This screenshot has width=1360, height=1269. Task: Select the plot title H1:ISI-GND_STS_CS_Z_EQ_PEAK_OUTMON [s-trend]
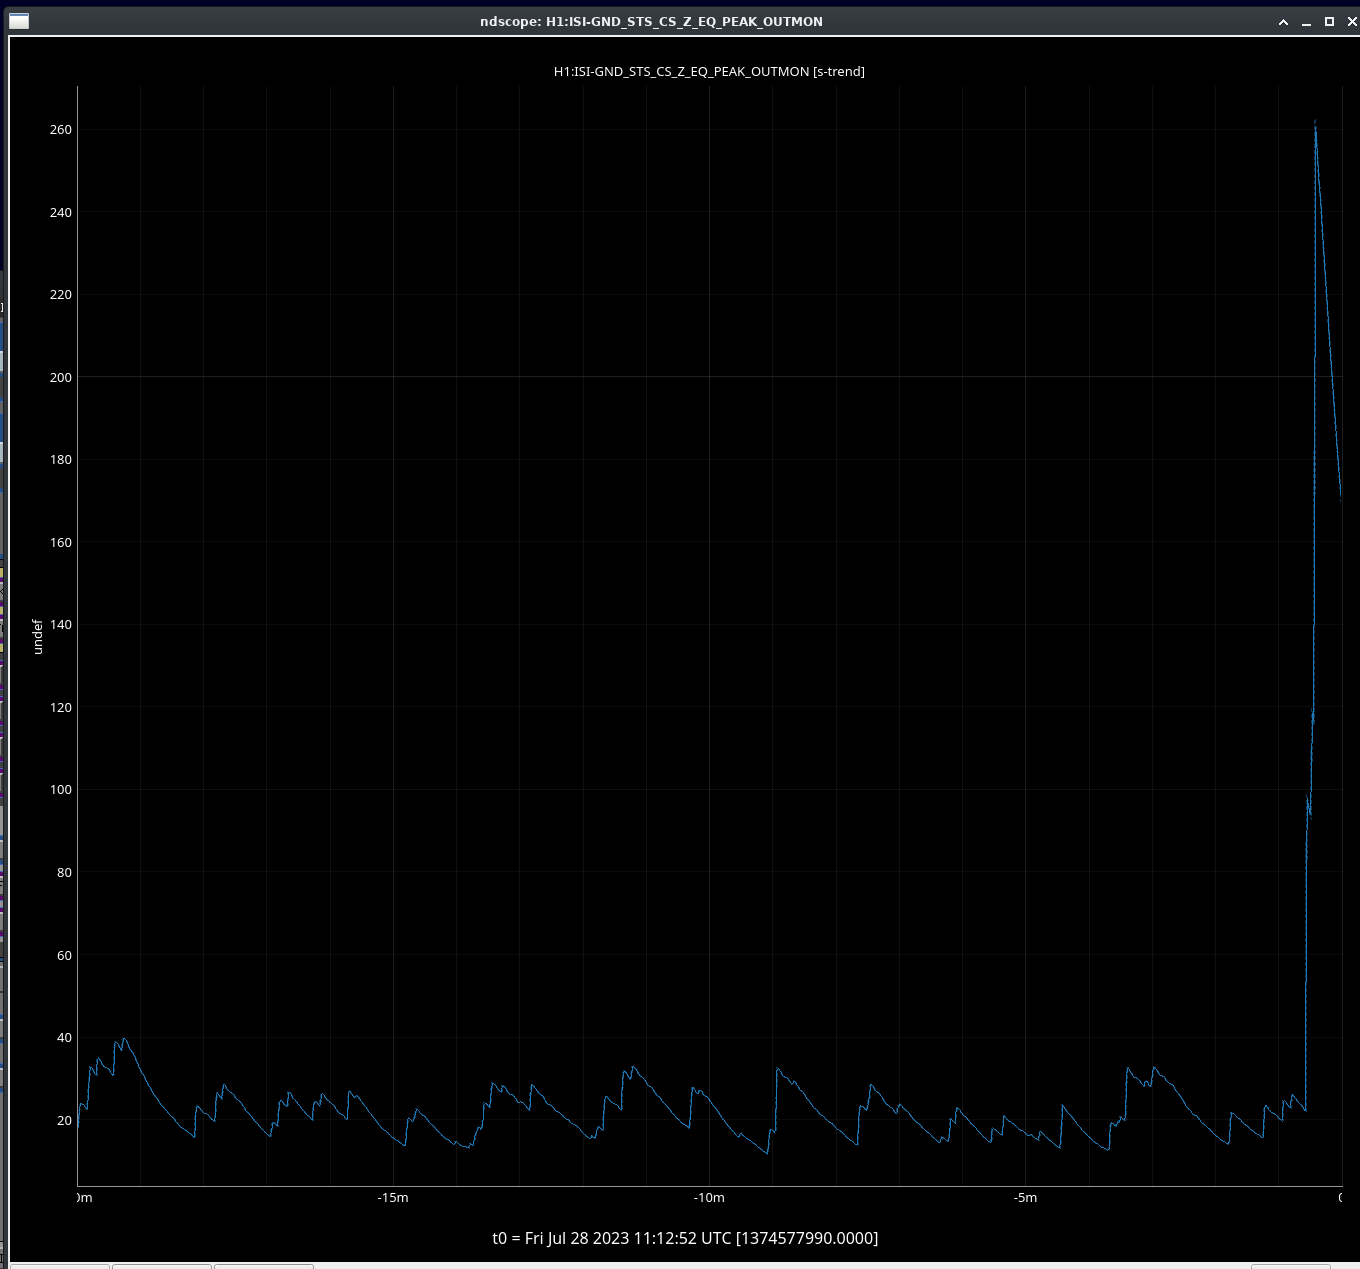click(x=709, y=71)
